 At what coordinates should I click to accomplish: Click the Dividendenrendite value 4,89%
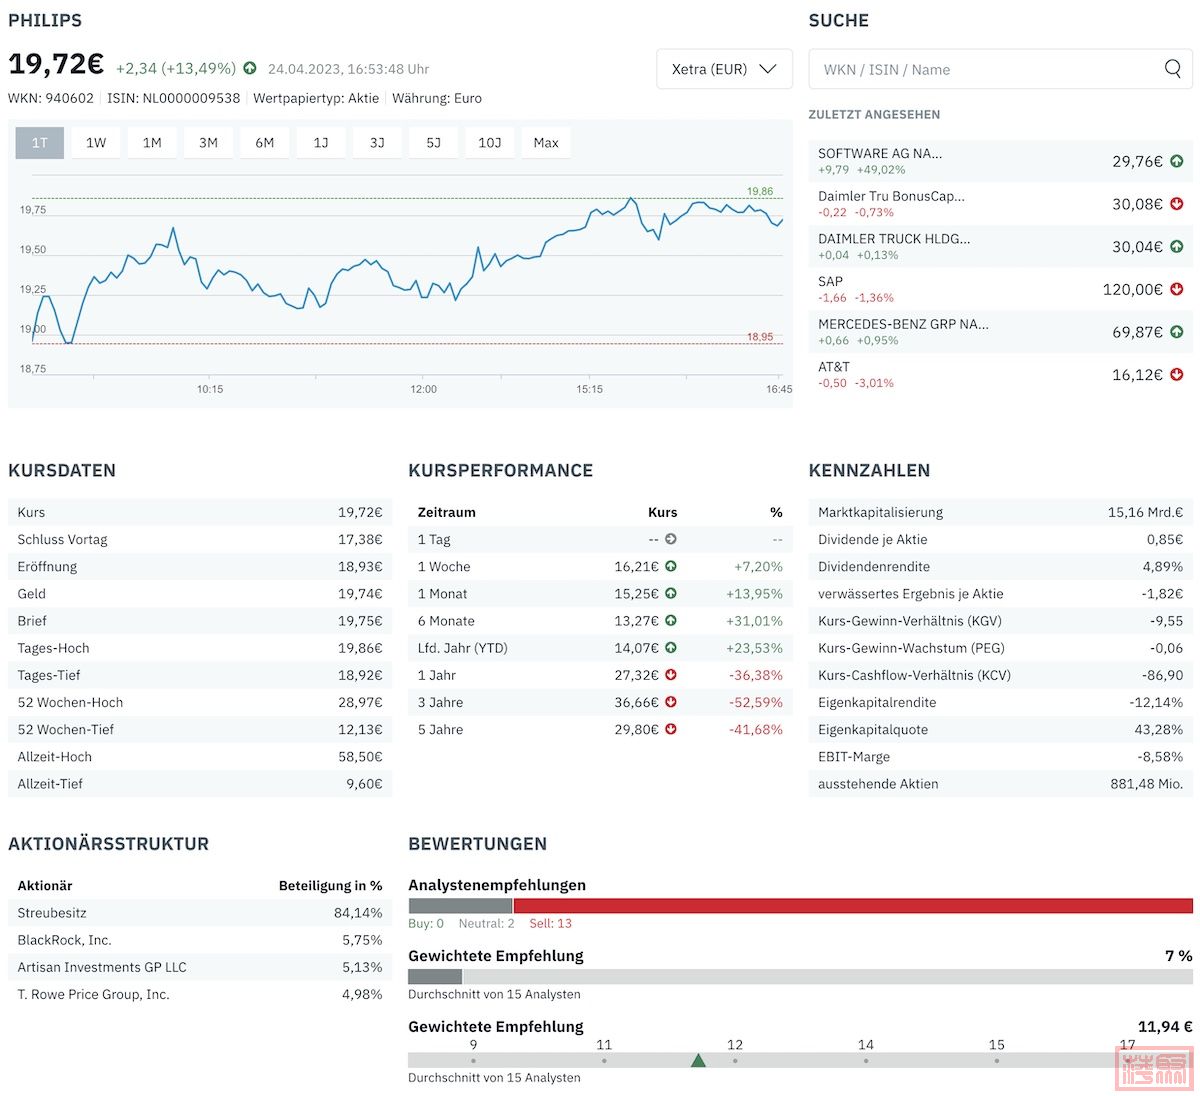[x=1162, y=566]
